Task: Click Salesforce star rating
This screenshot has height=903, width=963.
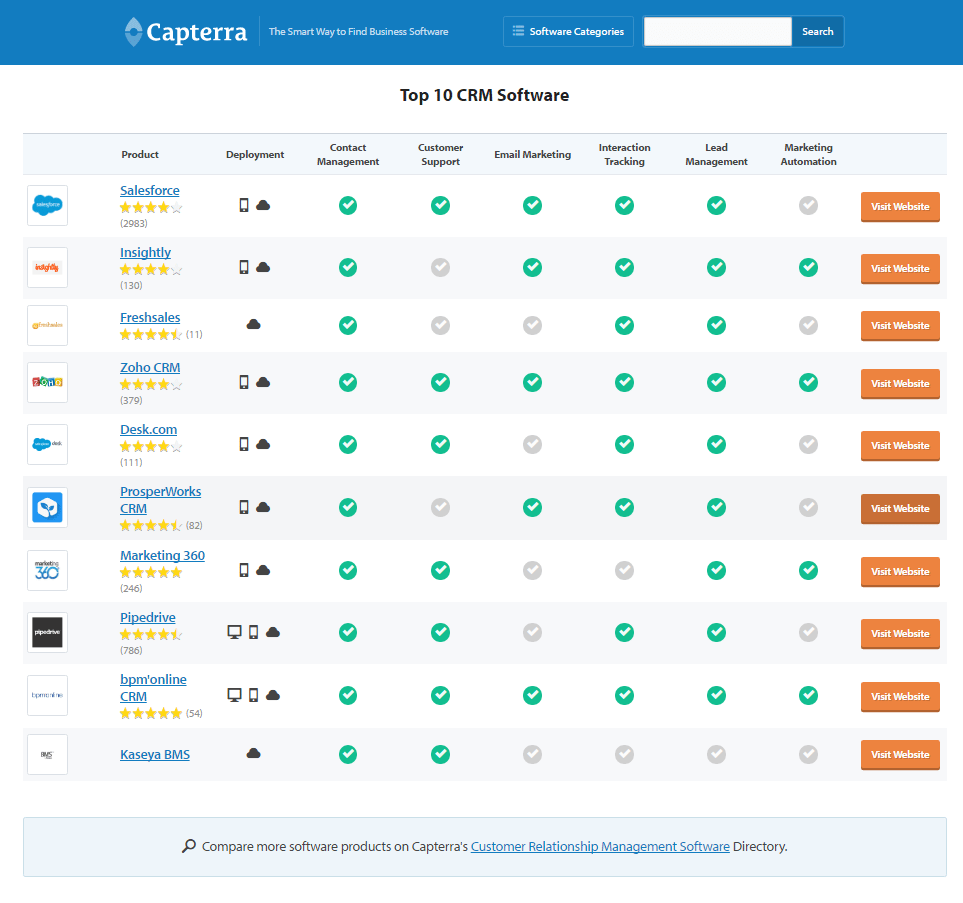Action: 151,208
